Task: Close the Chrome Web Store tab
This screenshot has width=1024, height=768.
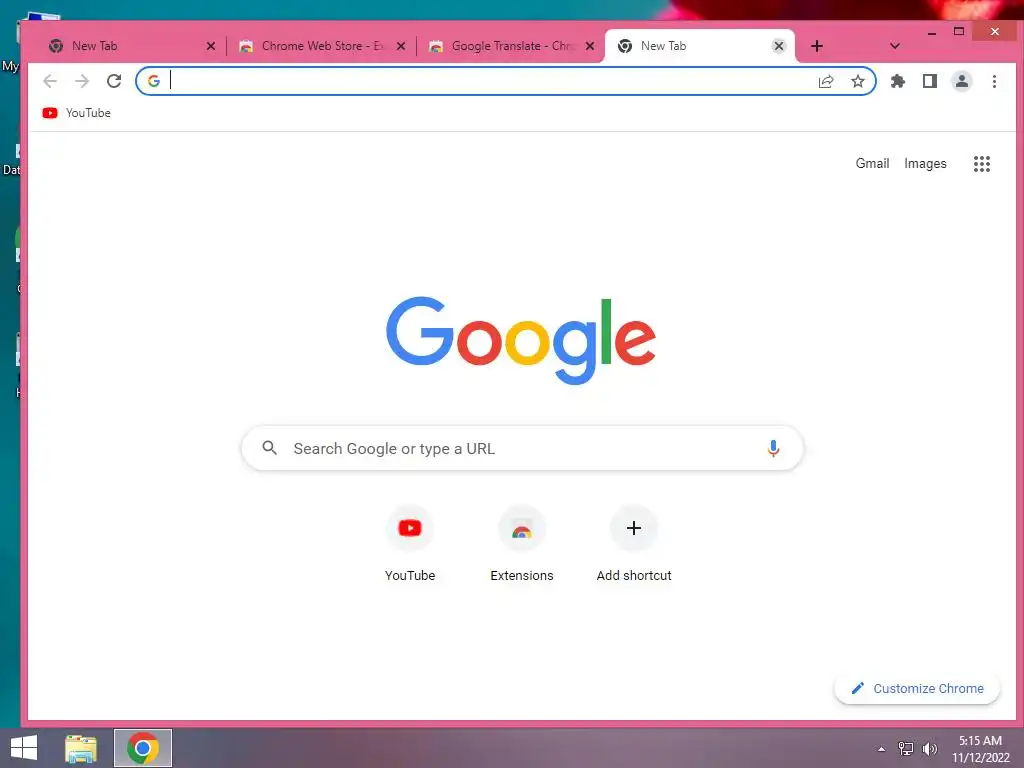Action: [x=401, y=46]
